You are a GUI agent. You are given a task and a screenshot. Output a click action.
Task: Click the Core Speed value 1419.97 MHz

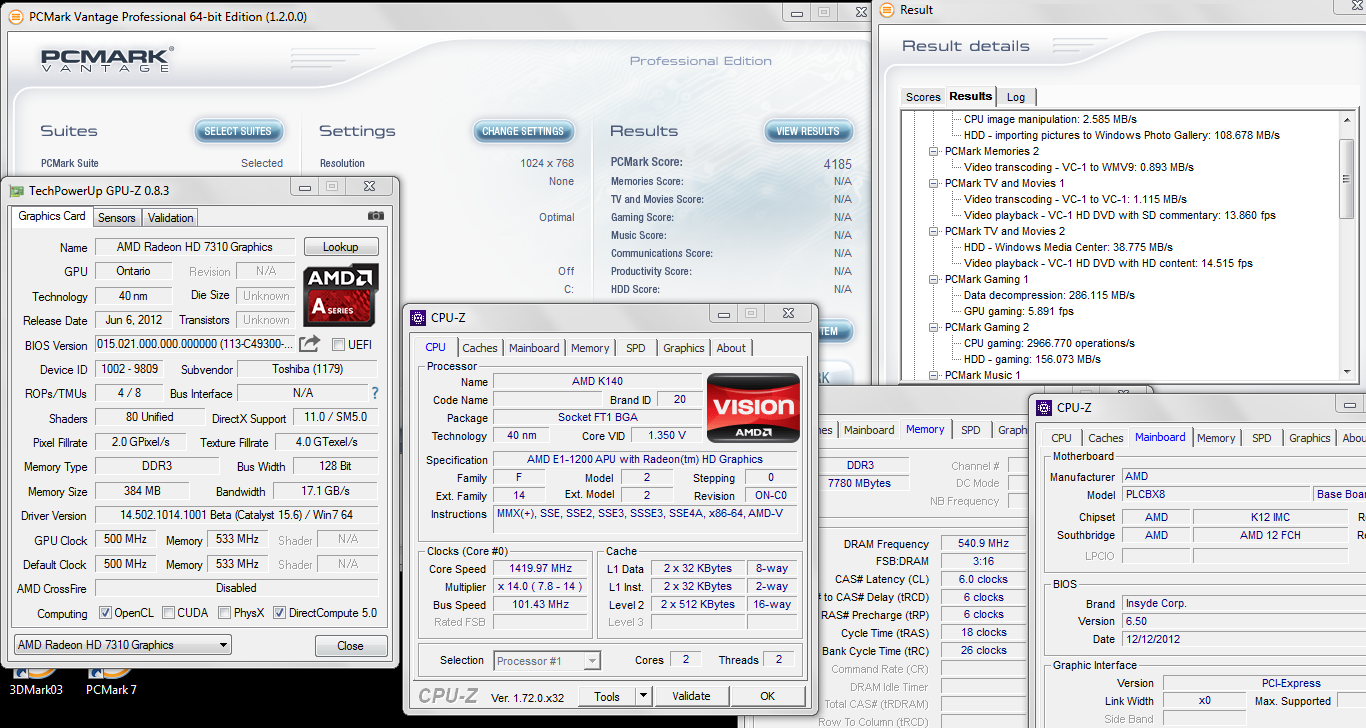tap(540, 569)
